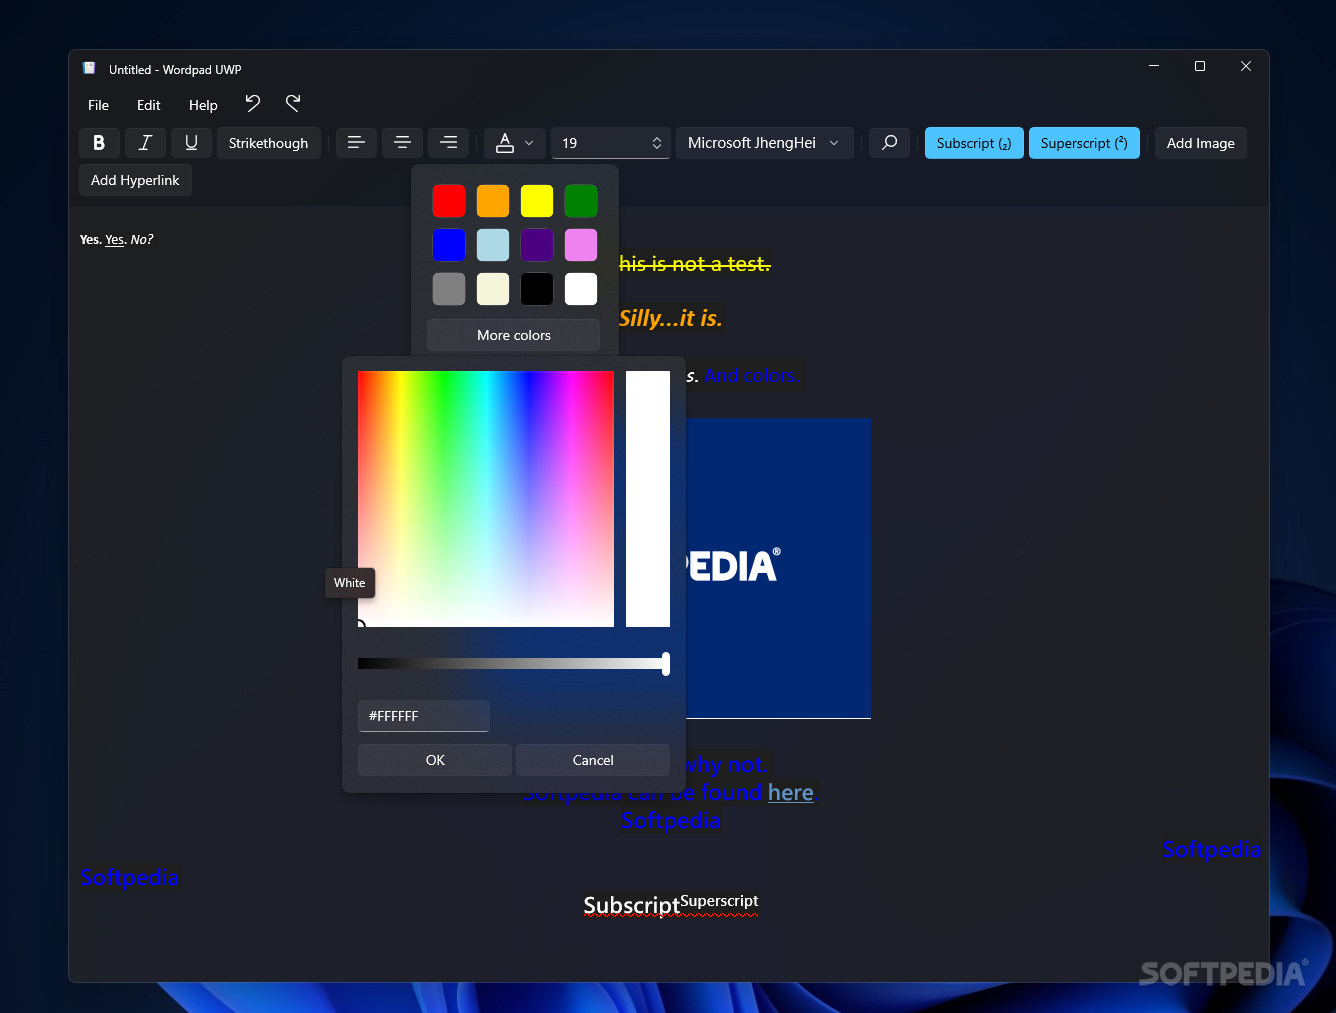Viewport: 1336px width, 1013px height.
Task: Click the More colors button
Action: (x=514, y=335)
